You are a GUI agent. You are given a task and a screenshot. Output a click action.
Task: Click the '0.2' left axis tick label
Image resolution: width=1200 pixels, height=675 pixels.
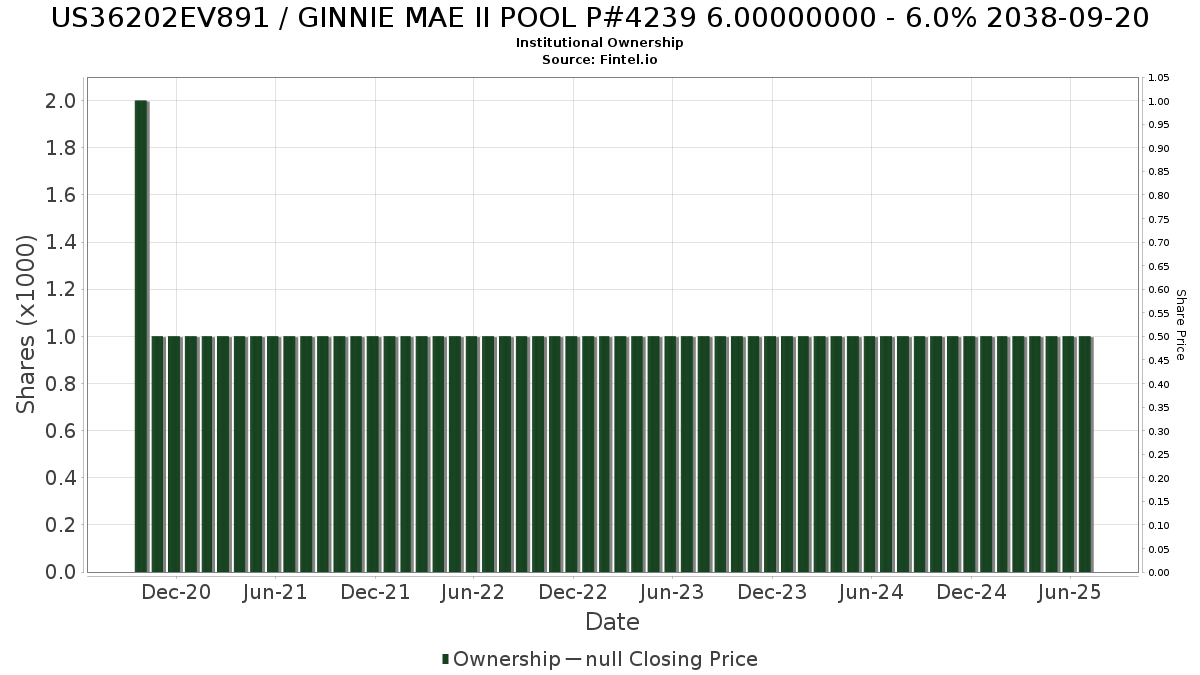click(61, 524)
